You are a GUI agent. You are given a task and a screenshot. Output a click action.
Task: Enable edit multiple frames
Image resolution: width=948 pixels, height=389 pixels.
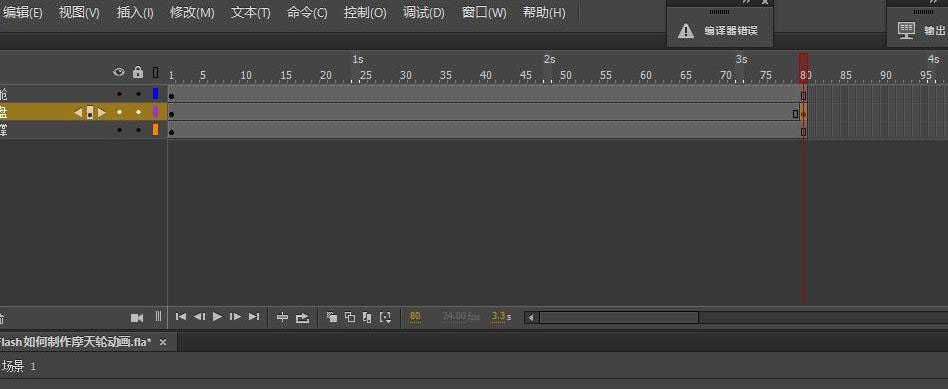(367, 317)
